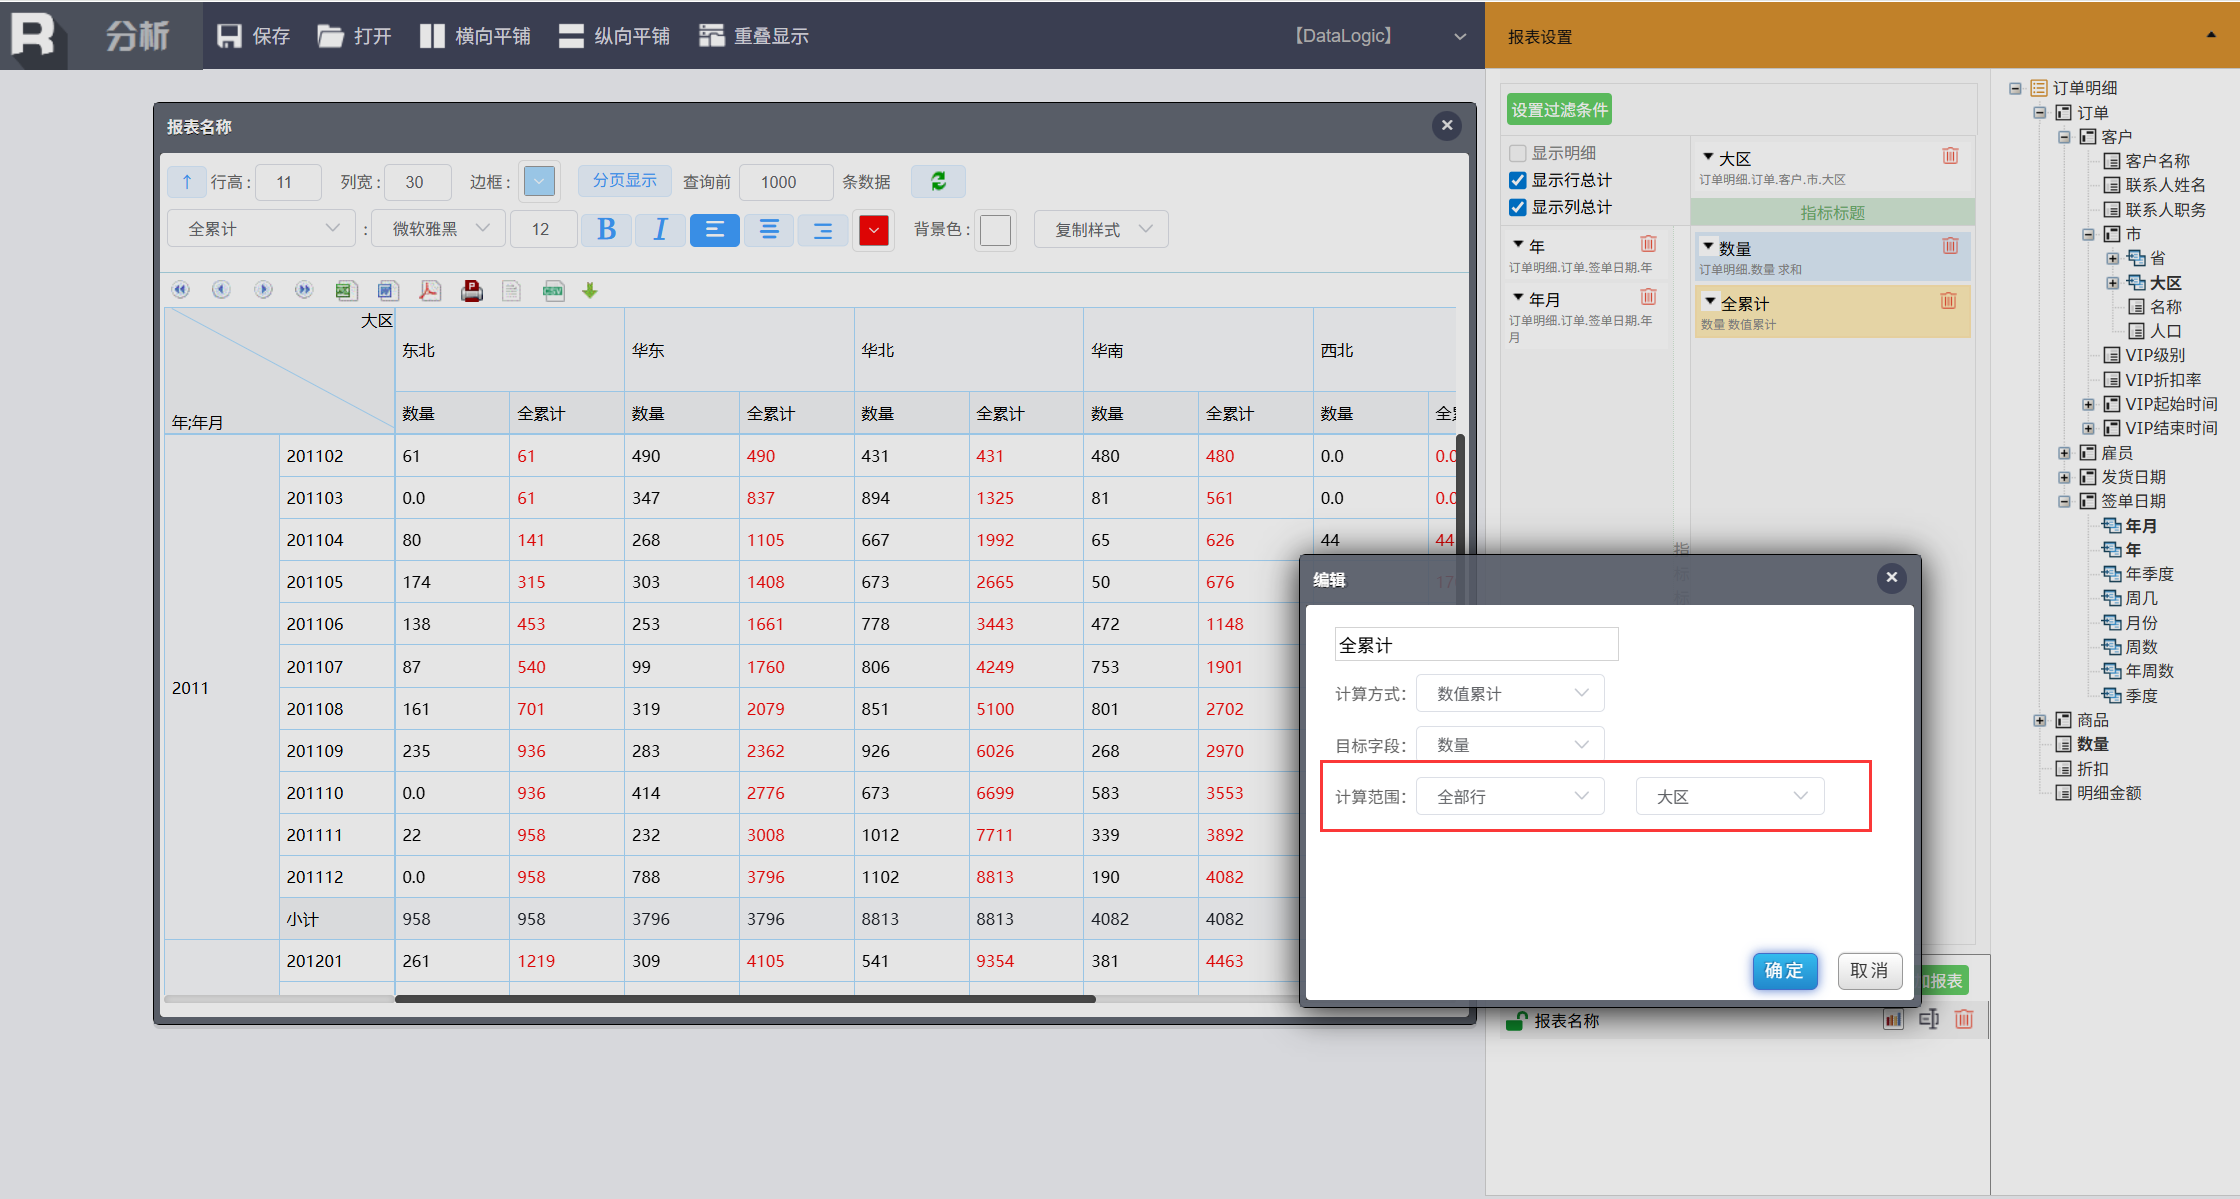Screen dimensions: 2240x1199
Task: Confirm the dialog with 确定 button
Action: click(1784, 970)
